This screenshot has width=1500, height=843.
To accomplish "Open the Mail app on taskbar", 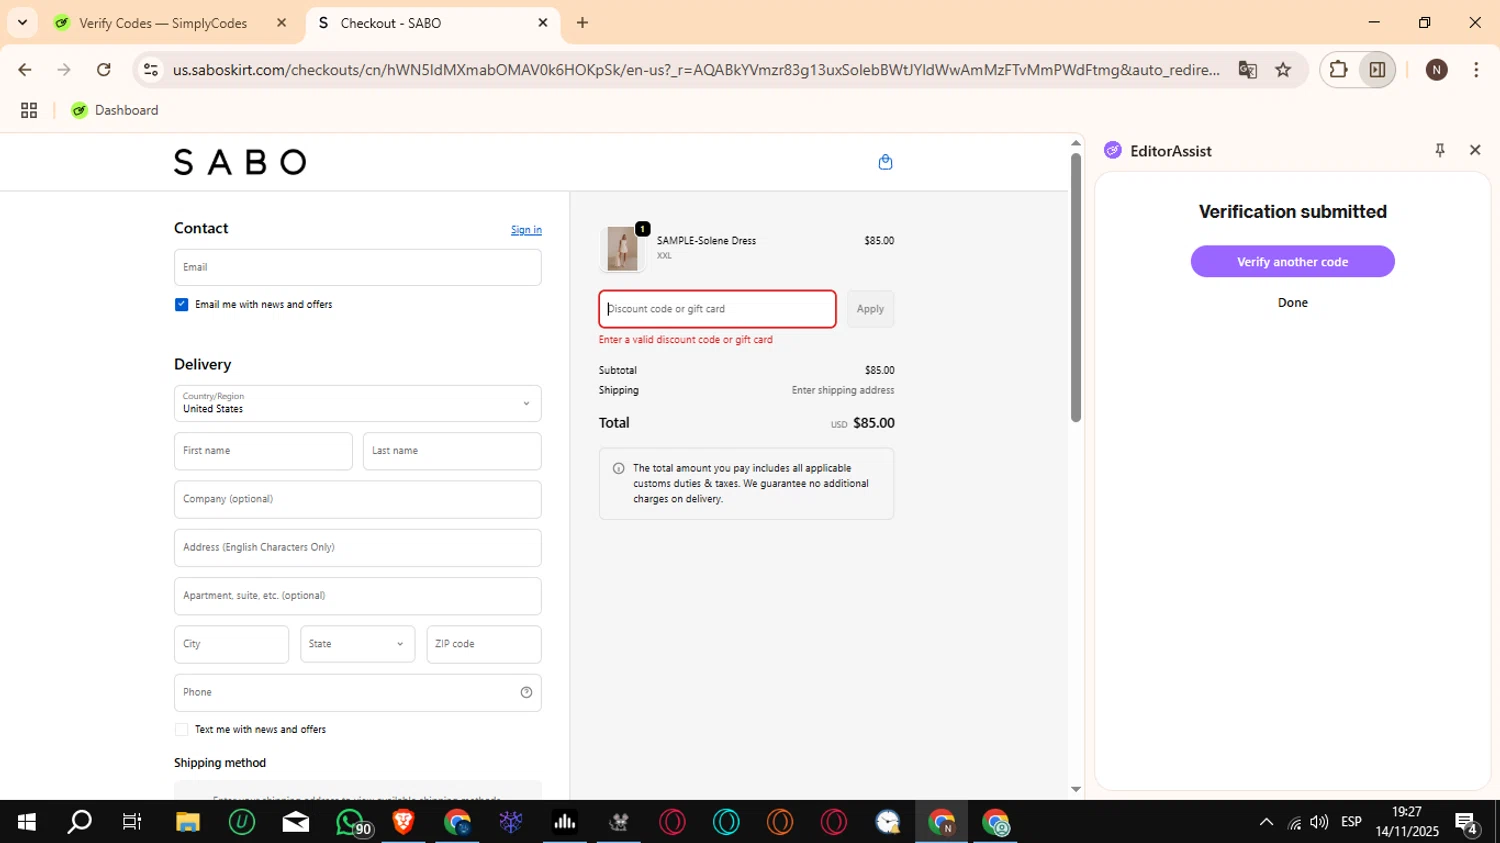I will click(296, 822).
